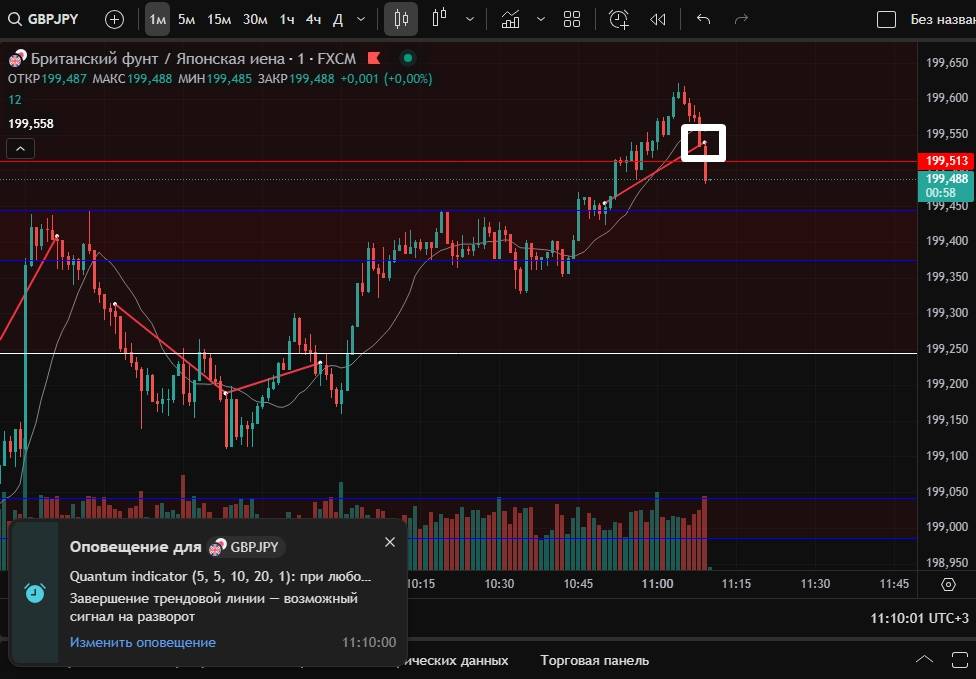This screenshot has height=679, width=976.
Task: Select the highlighted candlestick chart style icon
Action: click(x=401, y=19)
